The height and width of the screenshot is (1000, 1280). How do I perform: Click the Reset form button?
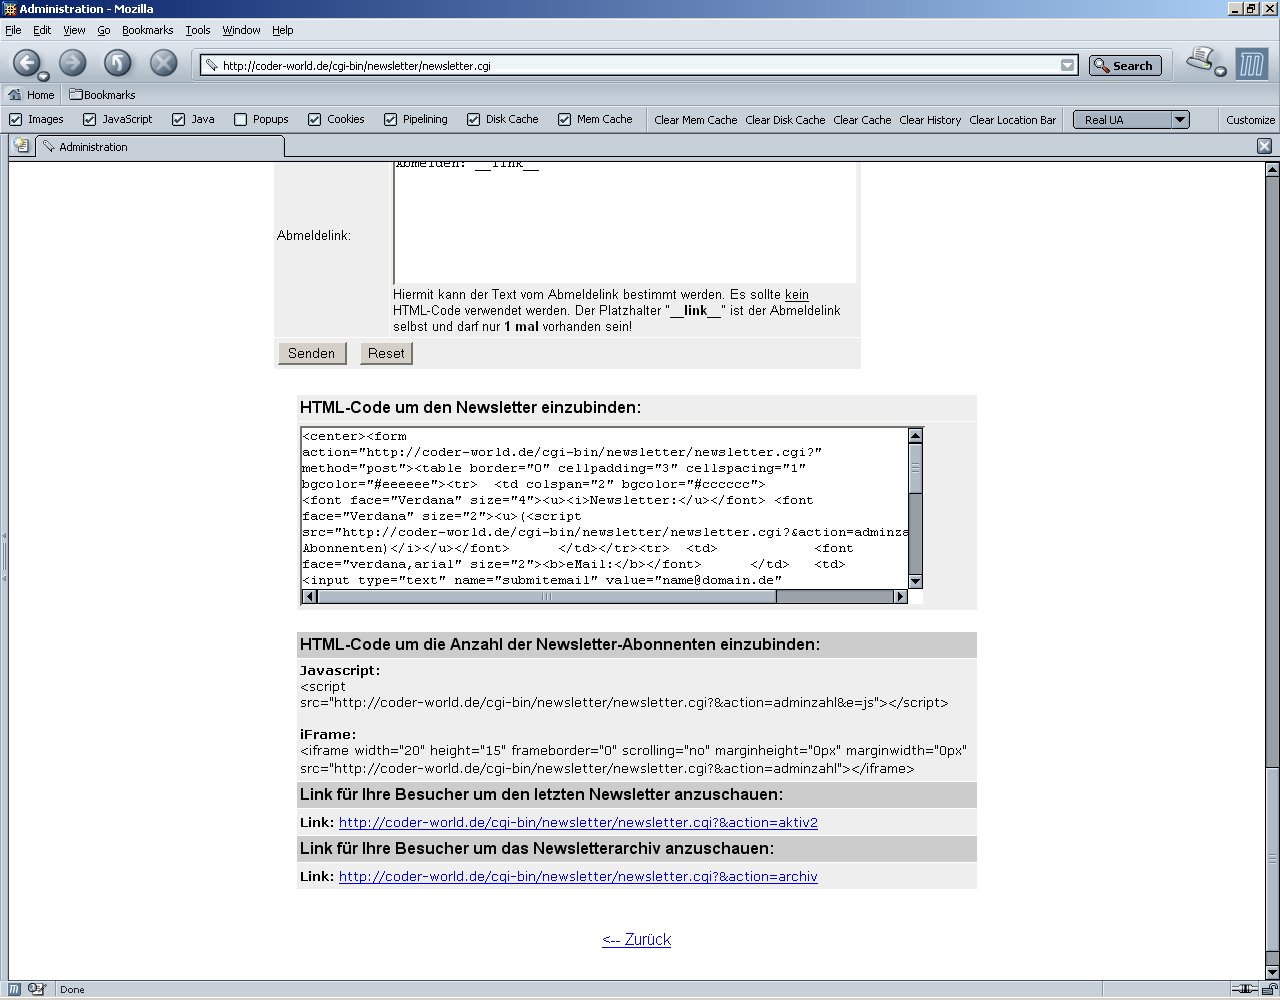[x=386, y=353]
